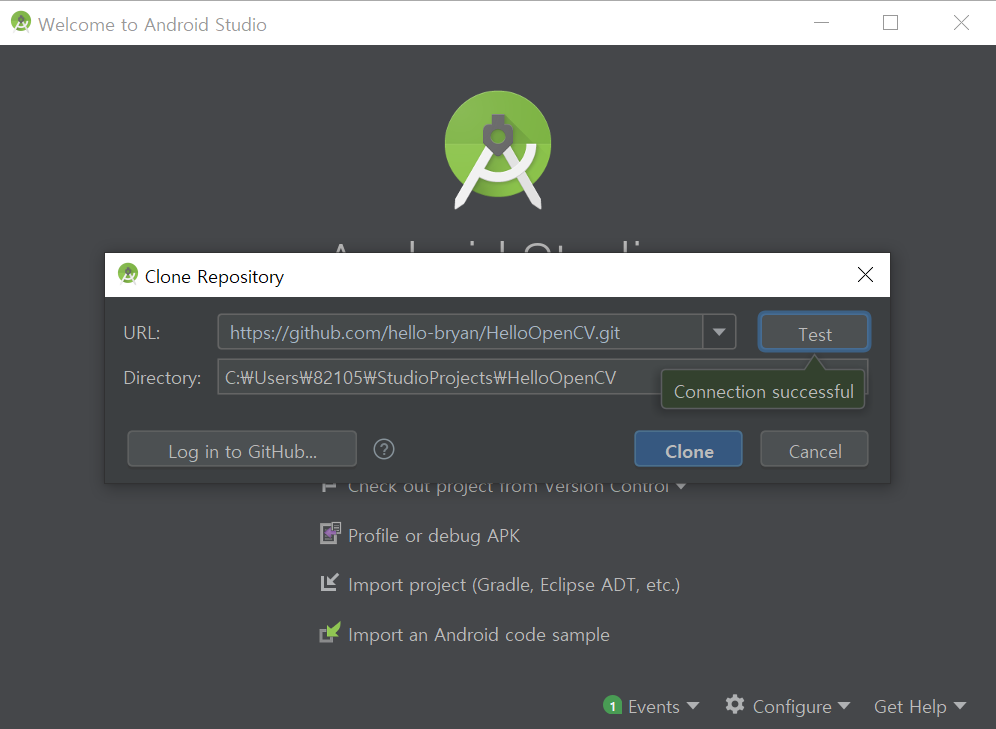Cancel the Clone Repository dialog
The height and width of the screenshot is (729, 996).
[x=814, y=449]
